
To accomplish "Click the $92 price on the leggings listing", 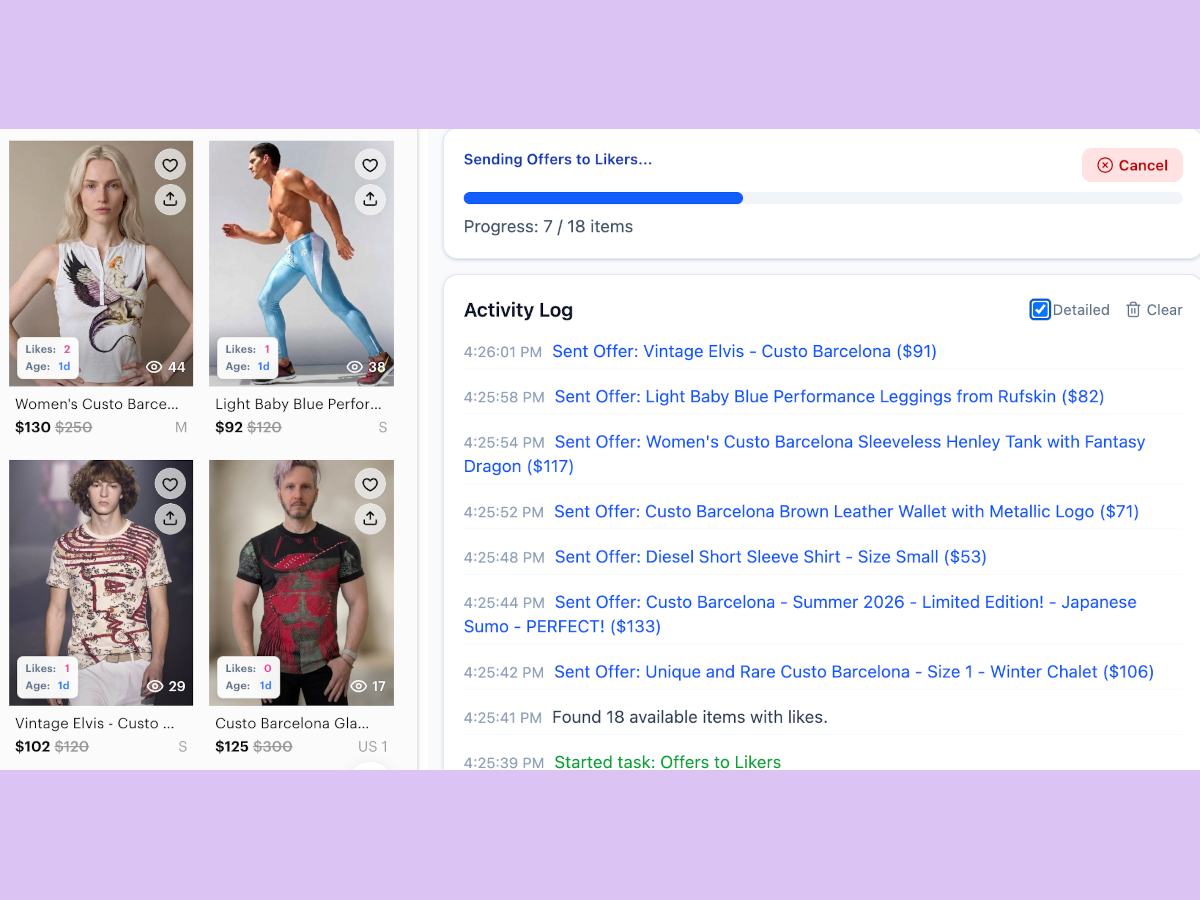I will 229,427.
